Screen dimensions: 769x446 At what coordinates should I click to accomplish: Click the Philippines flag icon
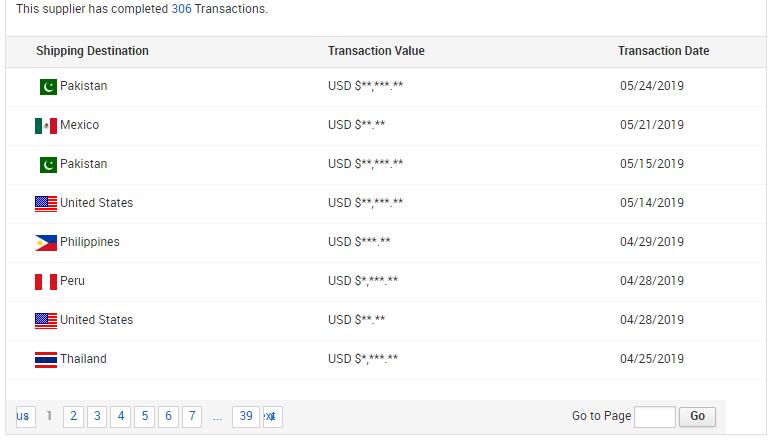(x=45, y=243)
